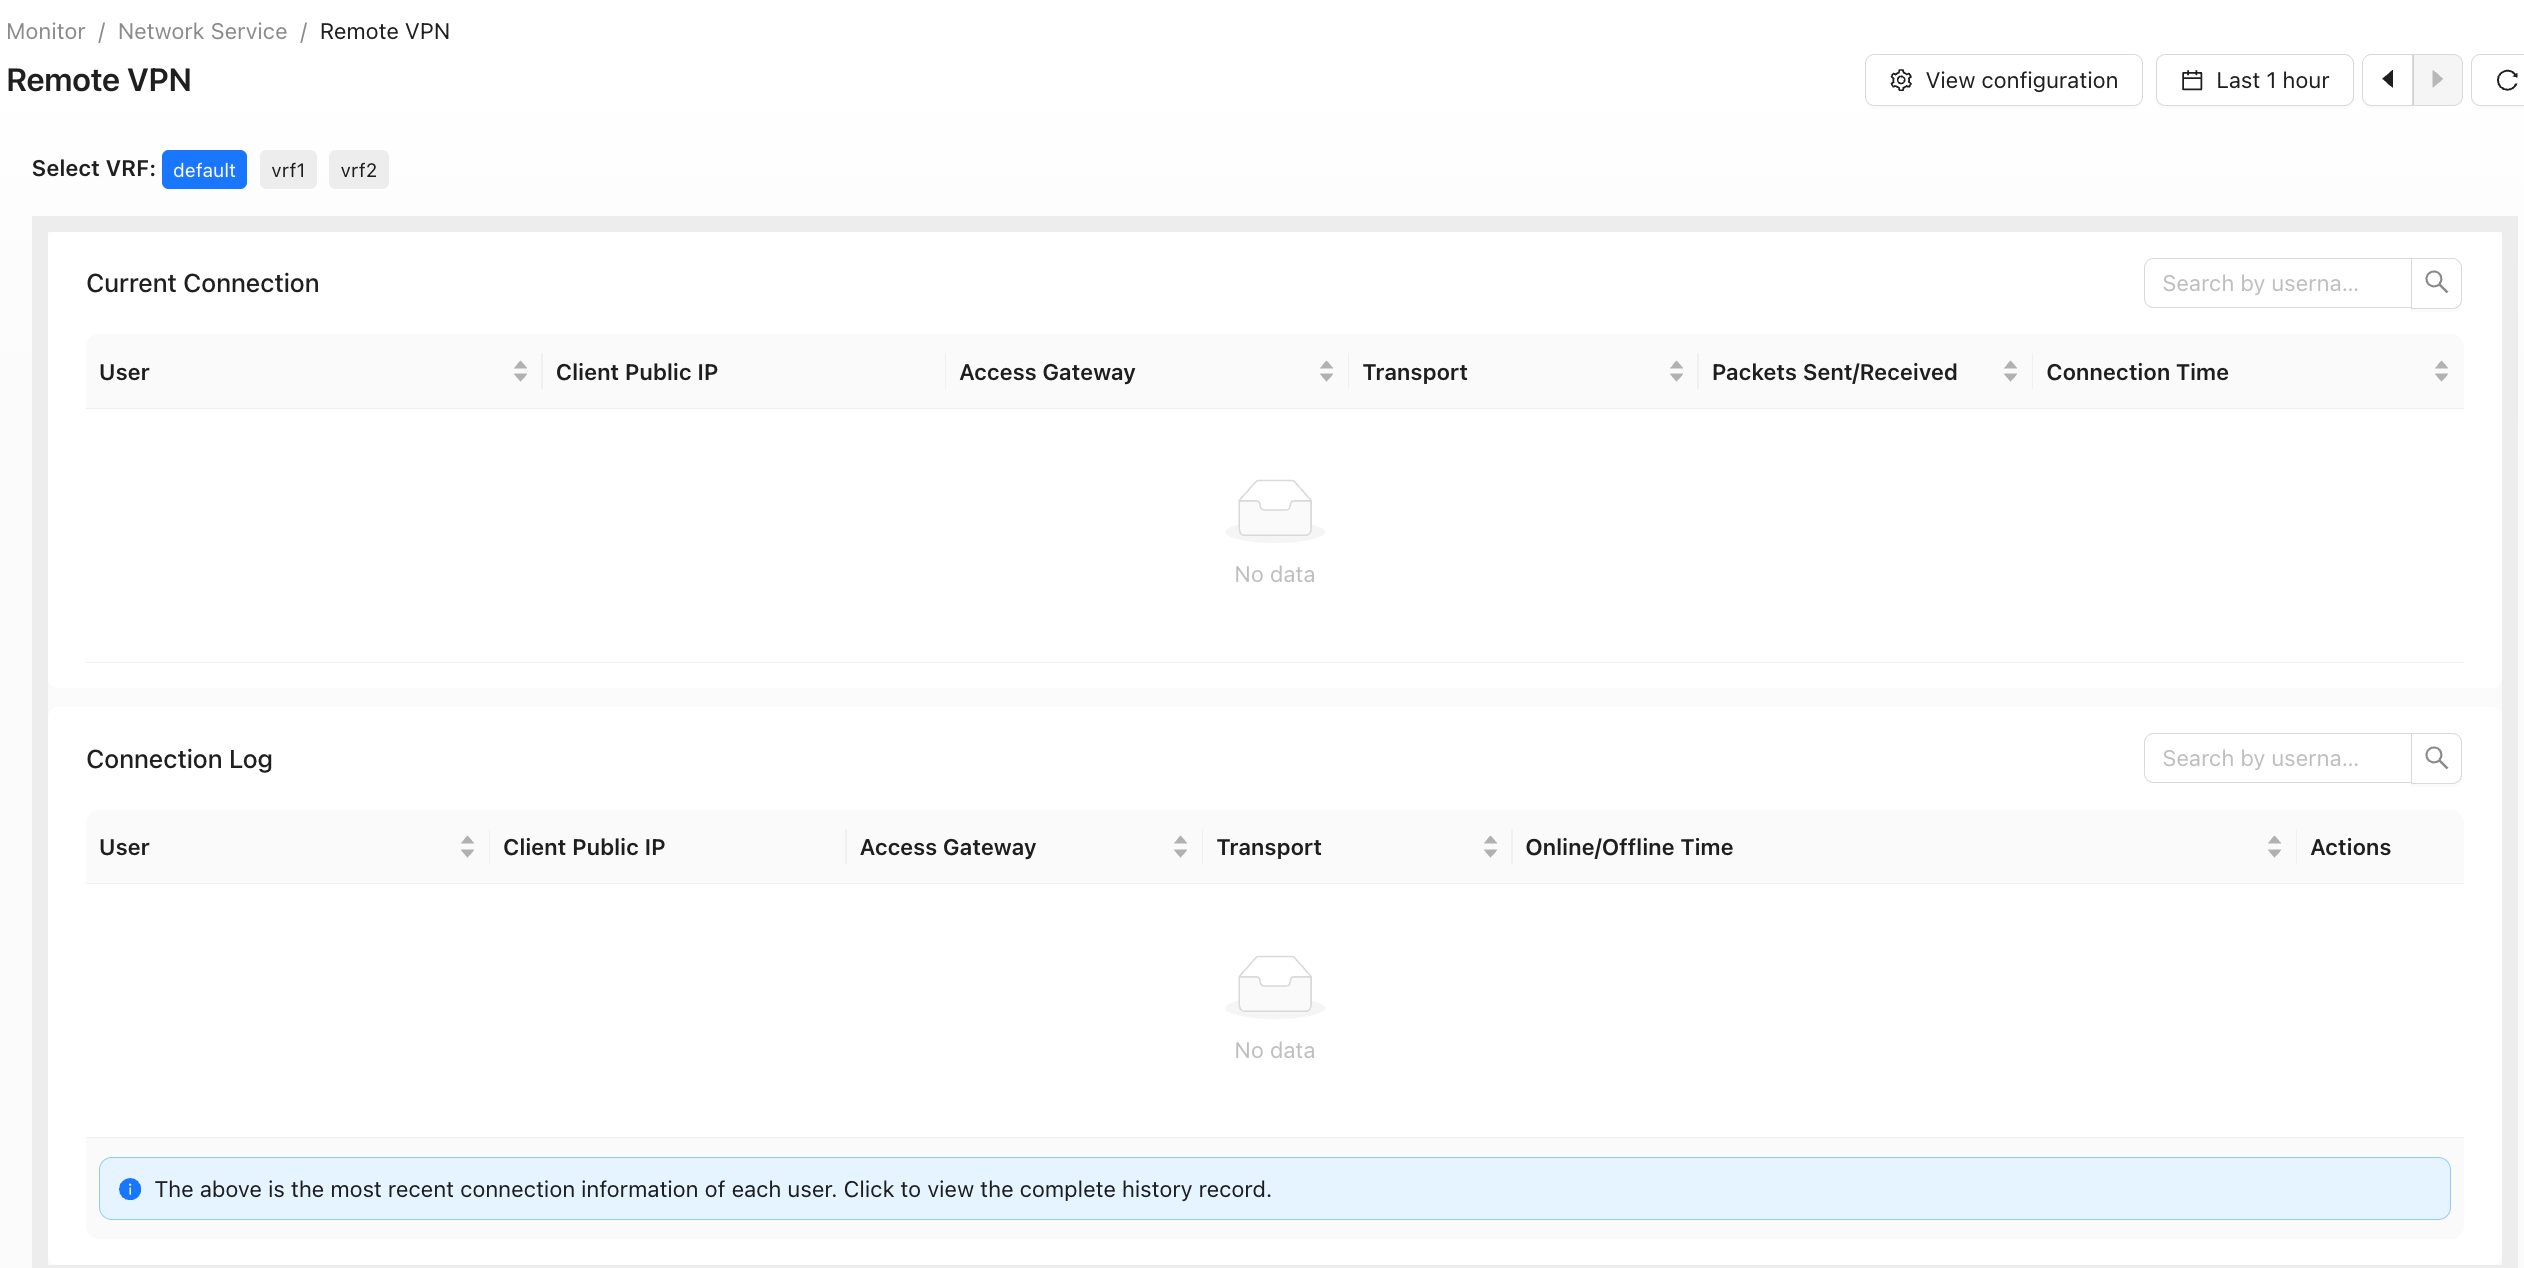Click Client Public IP header in Connection Log
Image resolution: width=2524 pixels, height=1268 pixels.
click(x=583, y=847)
